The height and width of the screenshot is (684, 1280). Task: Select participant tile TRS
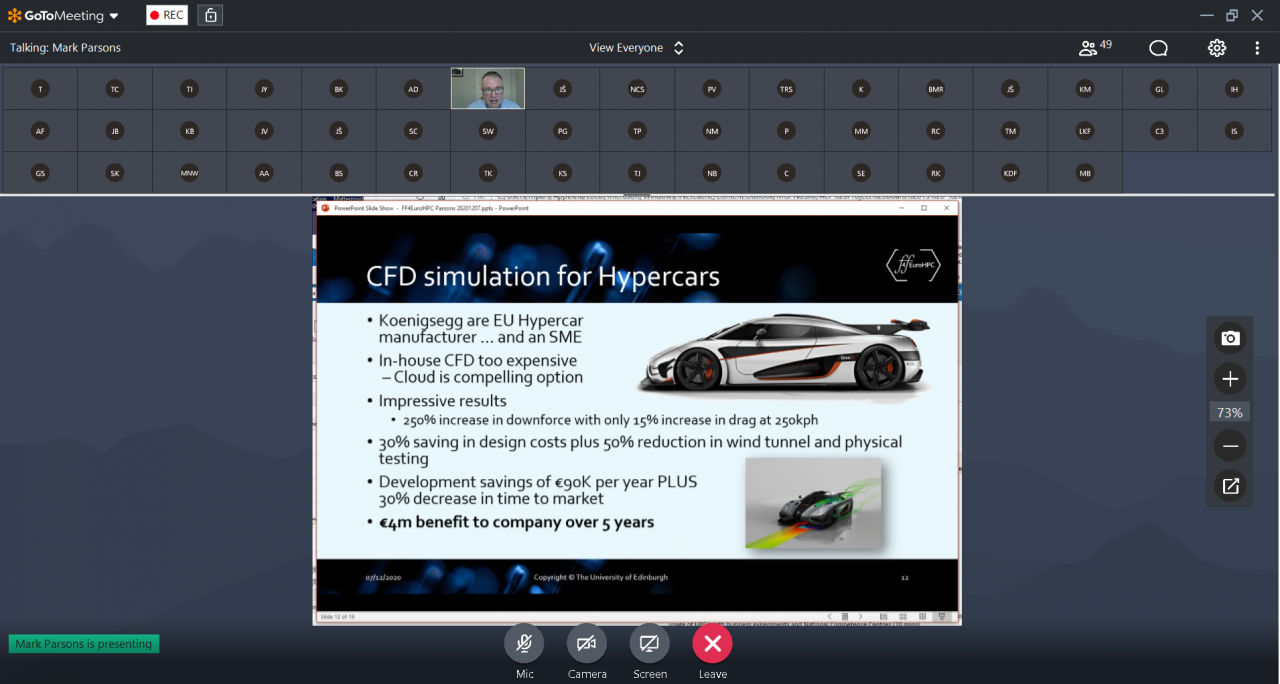(x=786, y=89)
